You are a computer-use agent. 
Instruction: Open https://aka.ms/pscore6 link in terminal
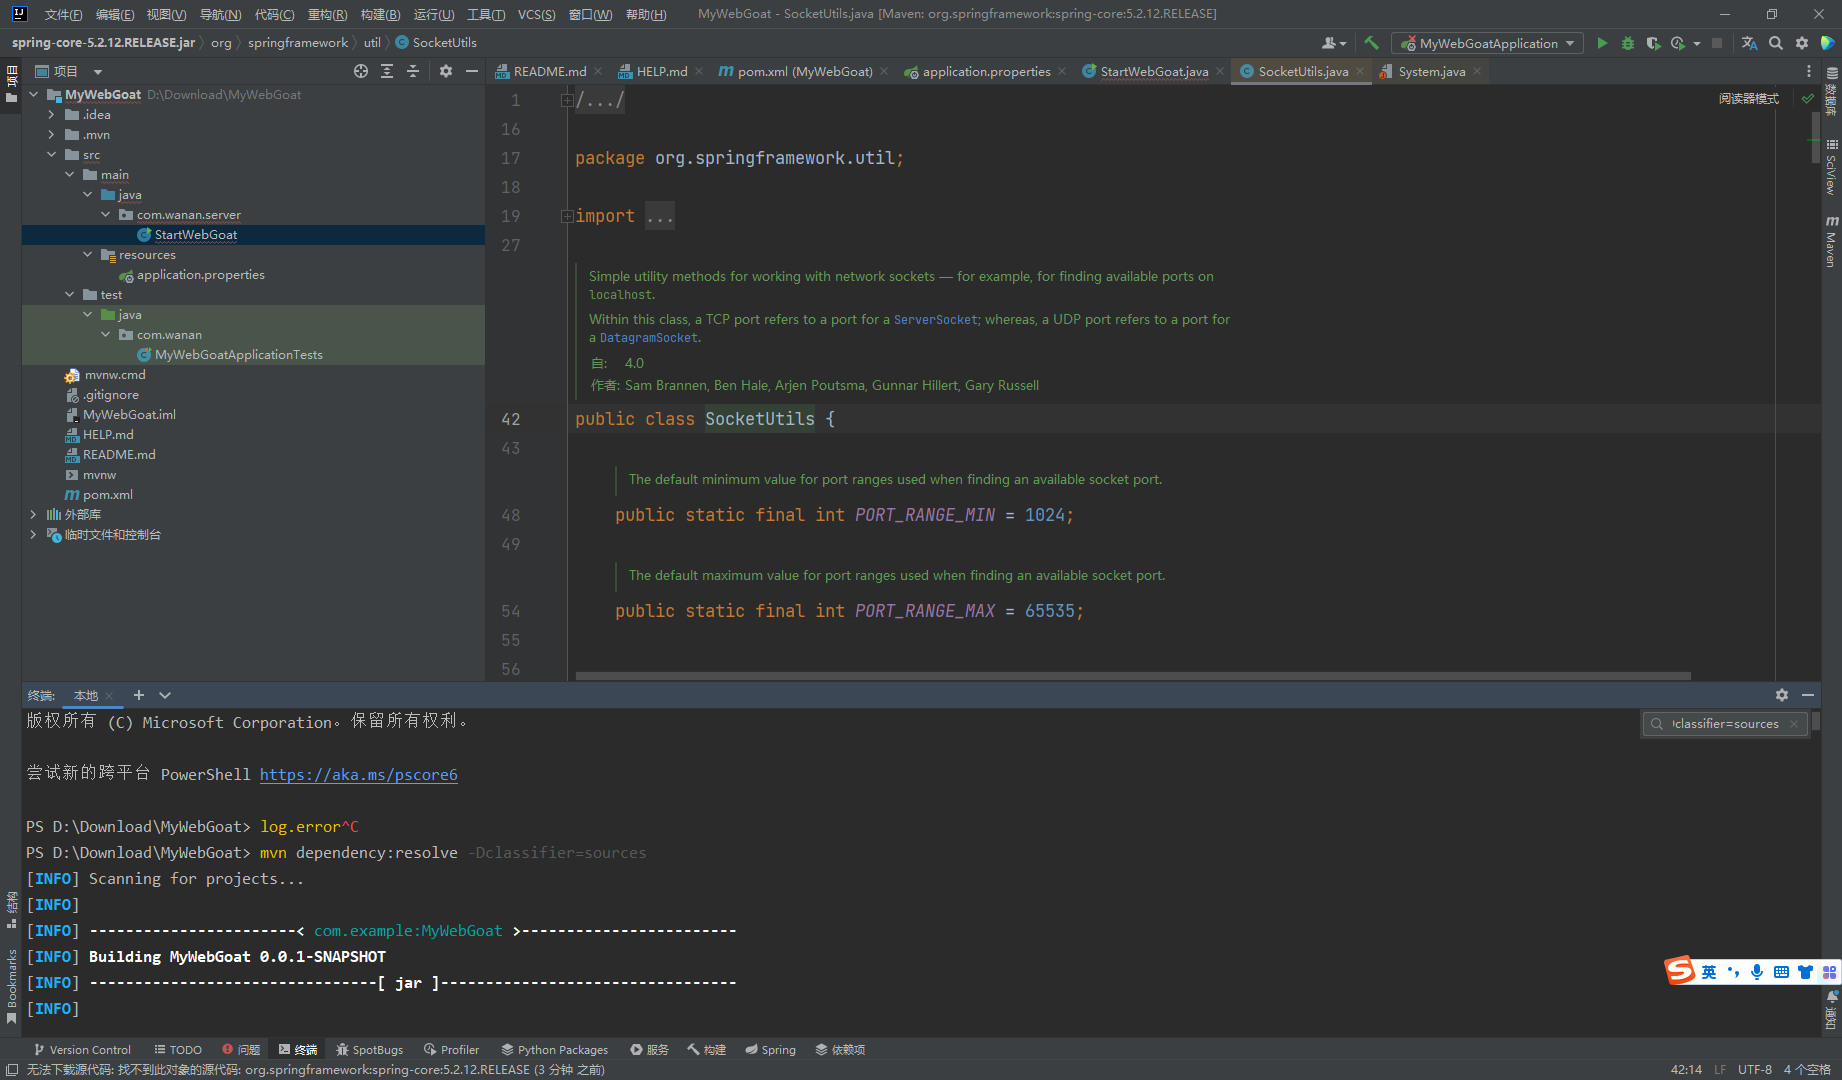coord(358,775)
